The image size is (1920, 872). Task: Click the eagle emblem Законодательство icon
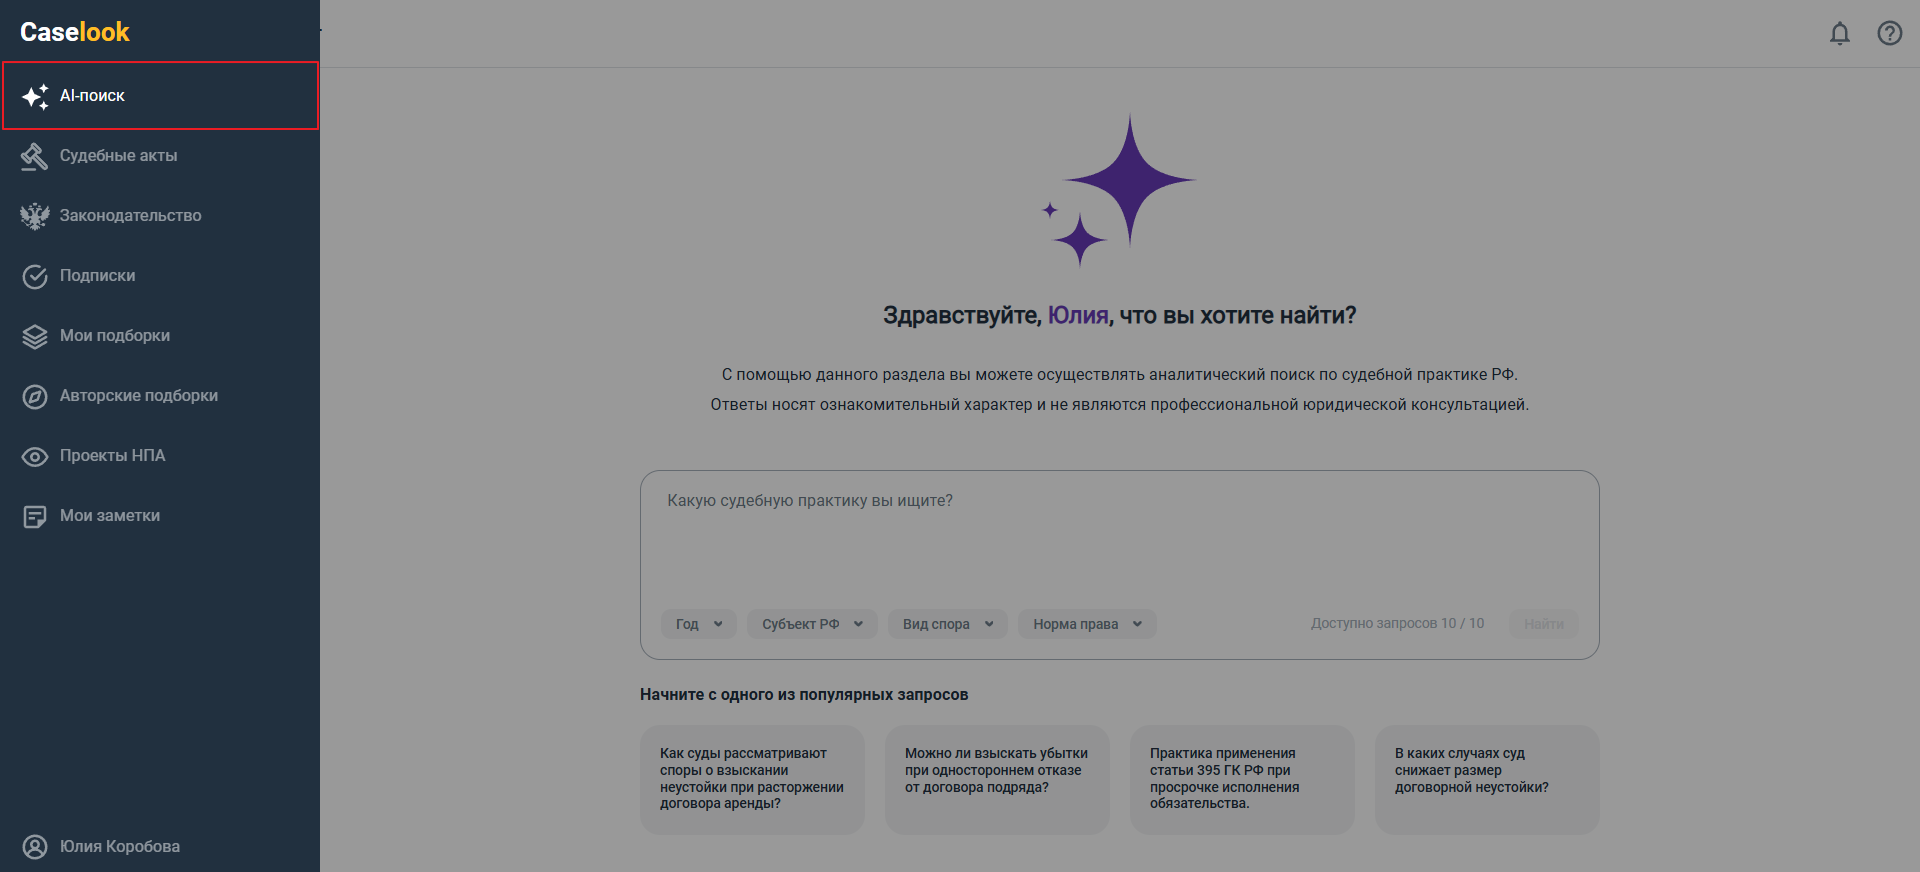[35, 216]
